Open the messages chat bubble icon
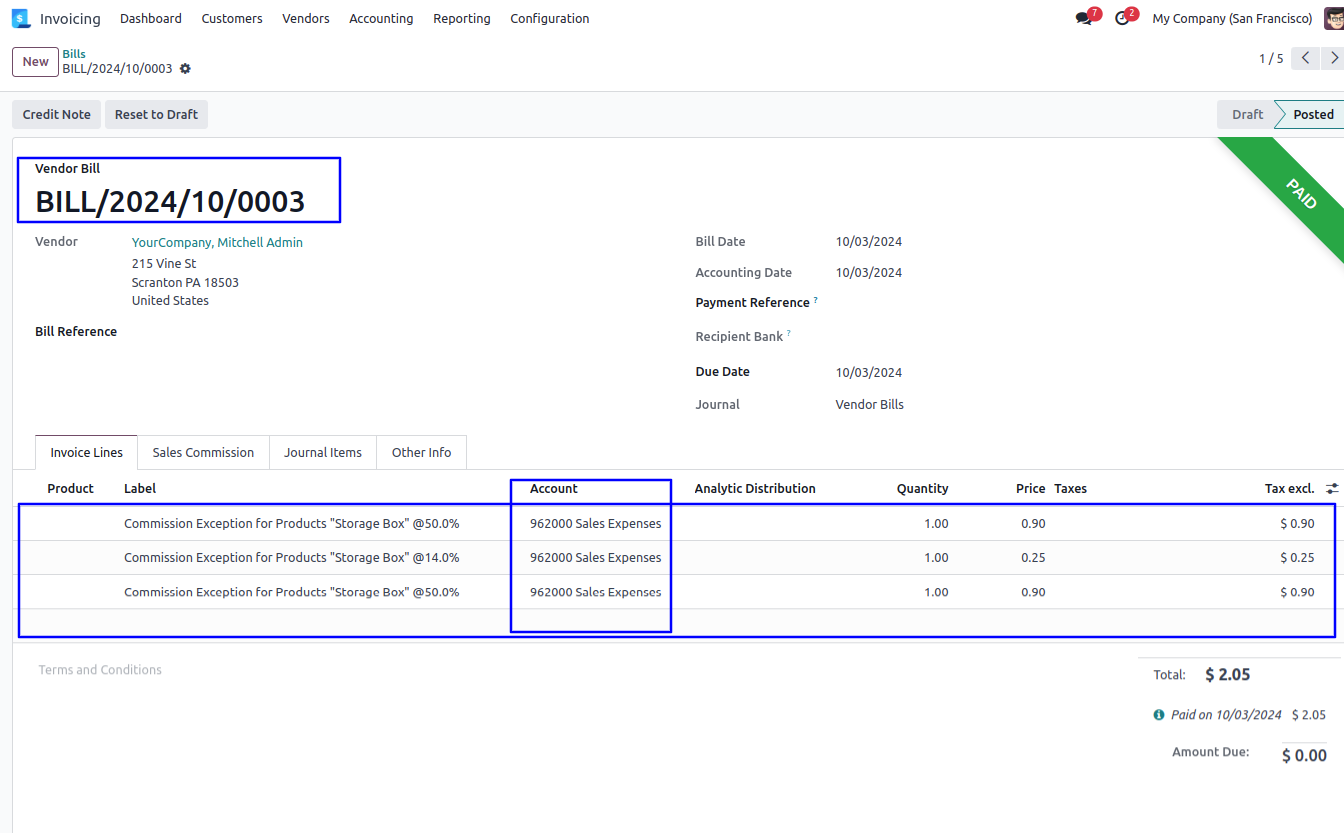 click(1084, 19)
